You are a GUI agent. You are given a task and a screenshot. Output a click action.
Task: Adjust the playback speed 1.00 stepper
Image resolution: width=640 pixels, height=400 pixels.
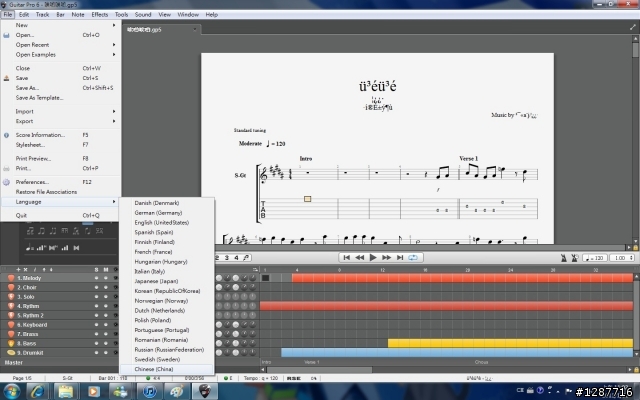(x=632, y=258)
